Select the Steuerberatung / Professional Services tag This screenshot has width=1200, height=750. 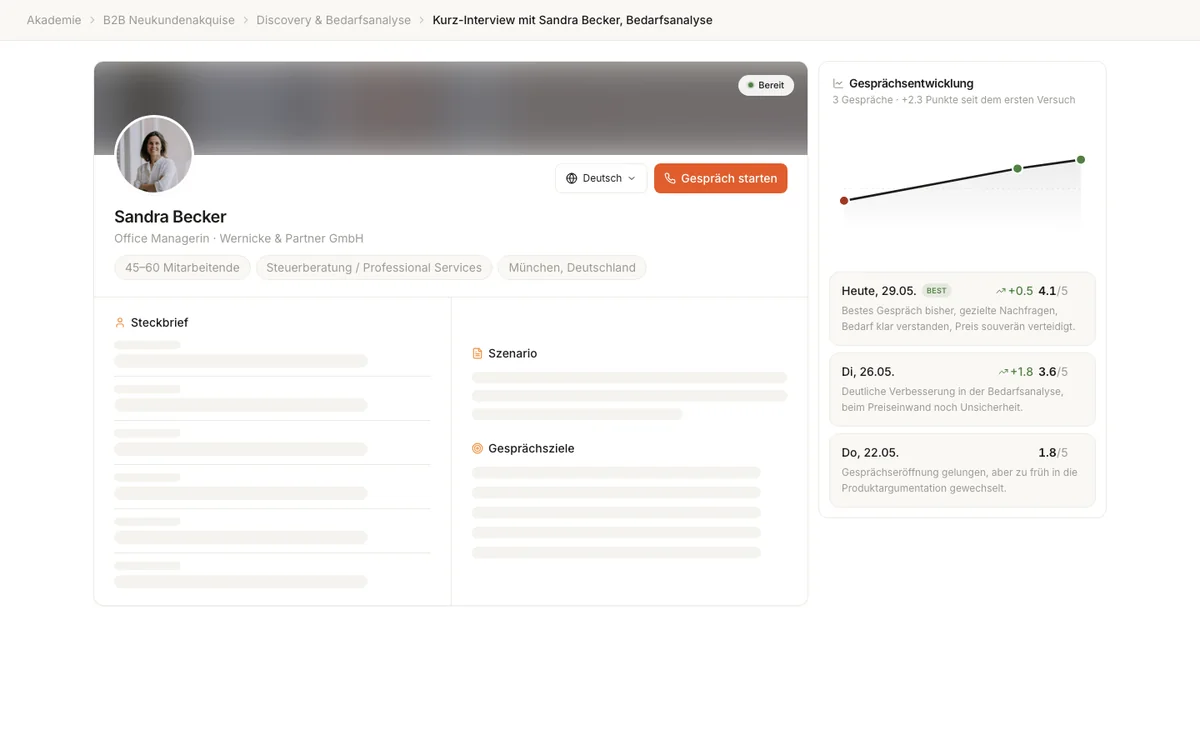pyautogui.click(x=374, y=268)
